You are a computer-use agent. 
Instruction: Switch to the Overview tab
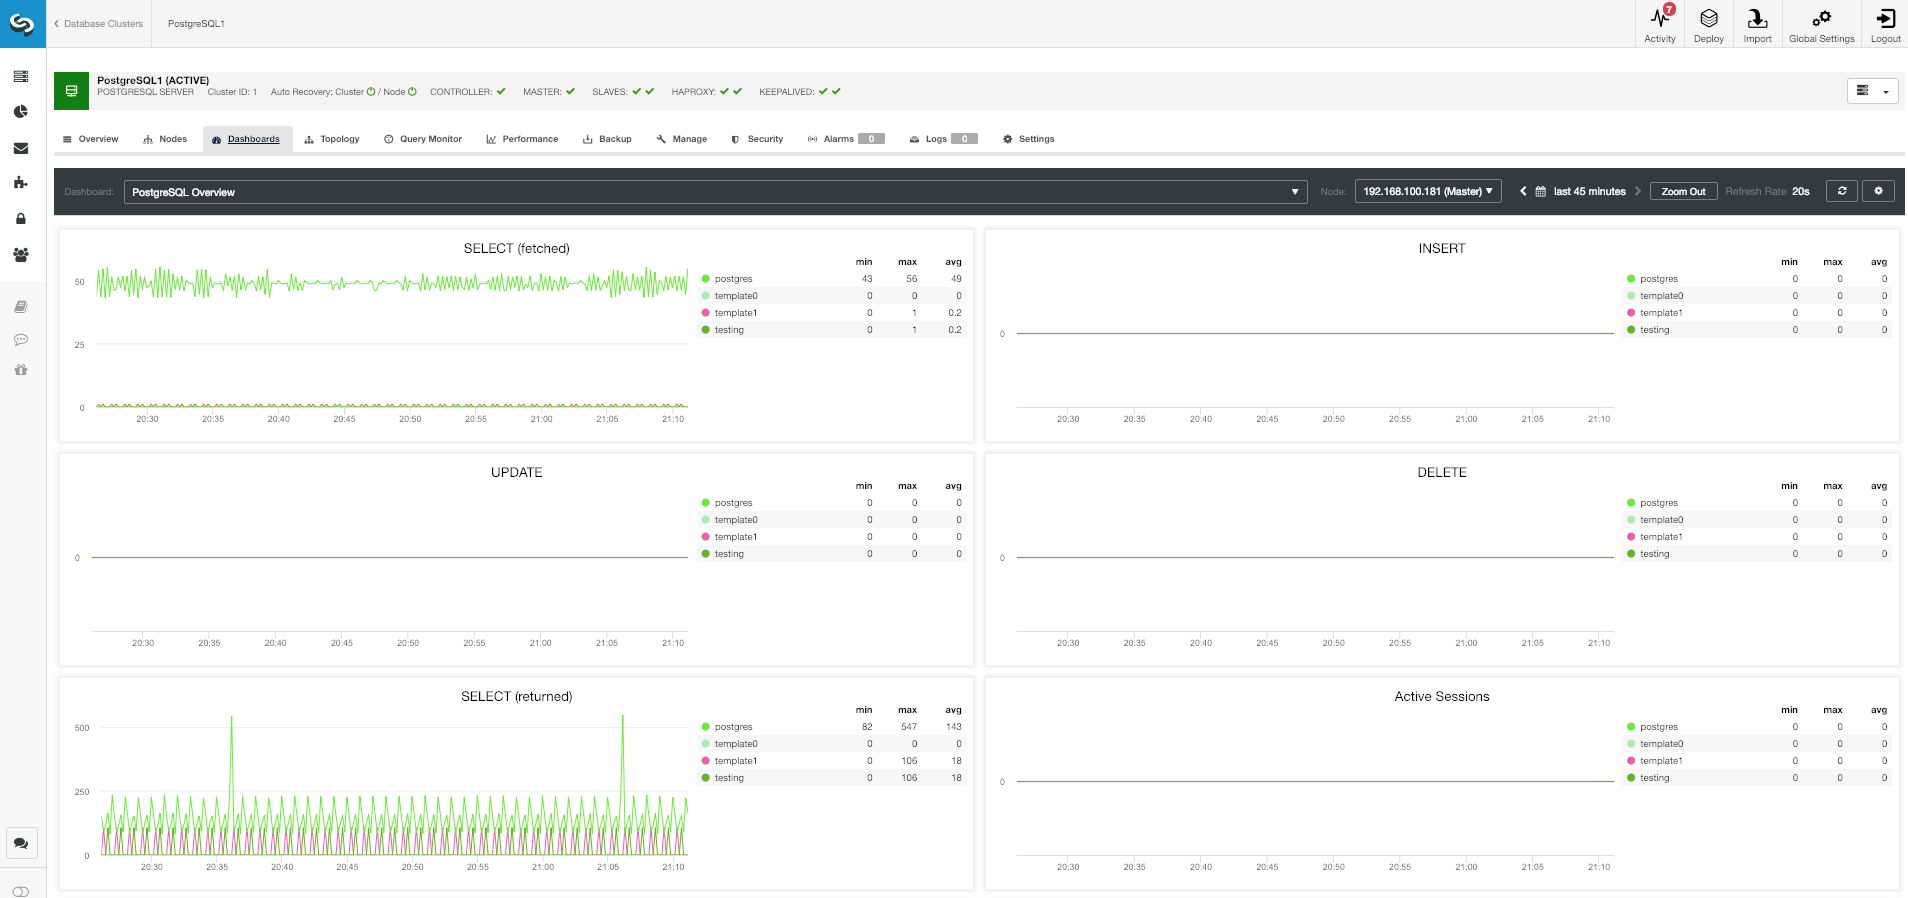click(x=91, y=139)
